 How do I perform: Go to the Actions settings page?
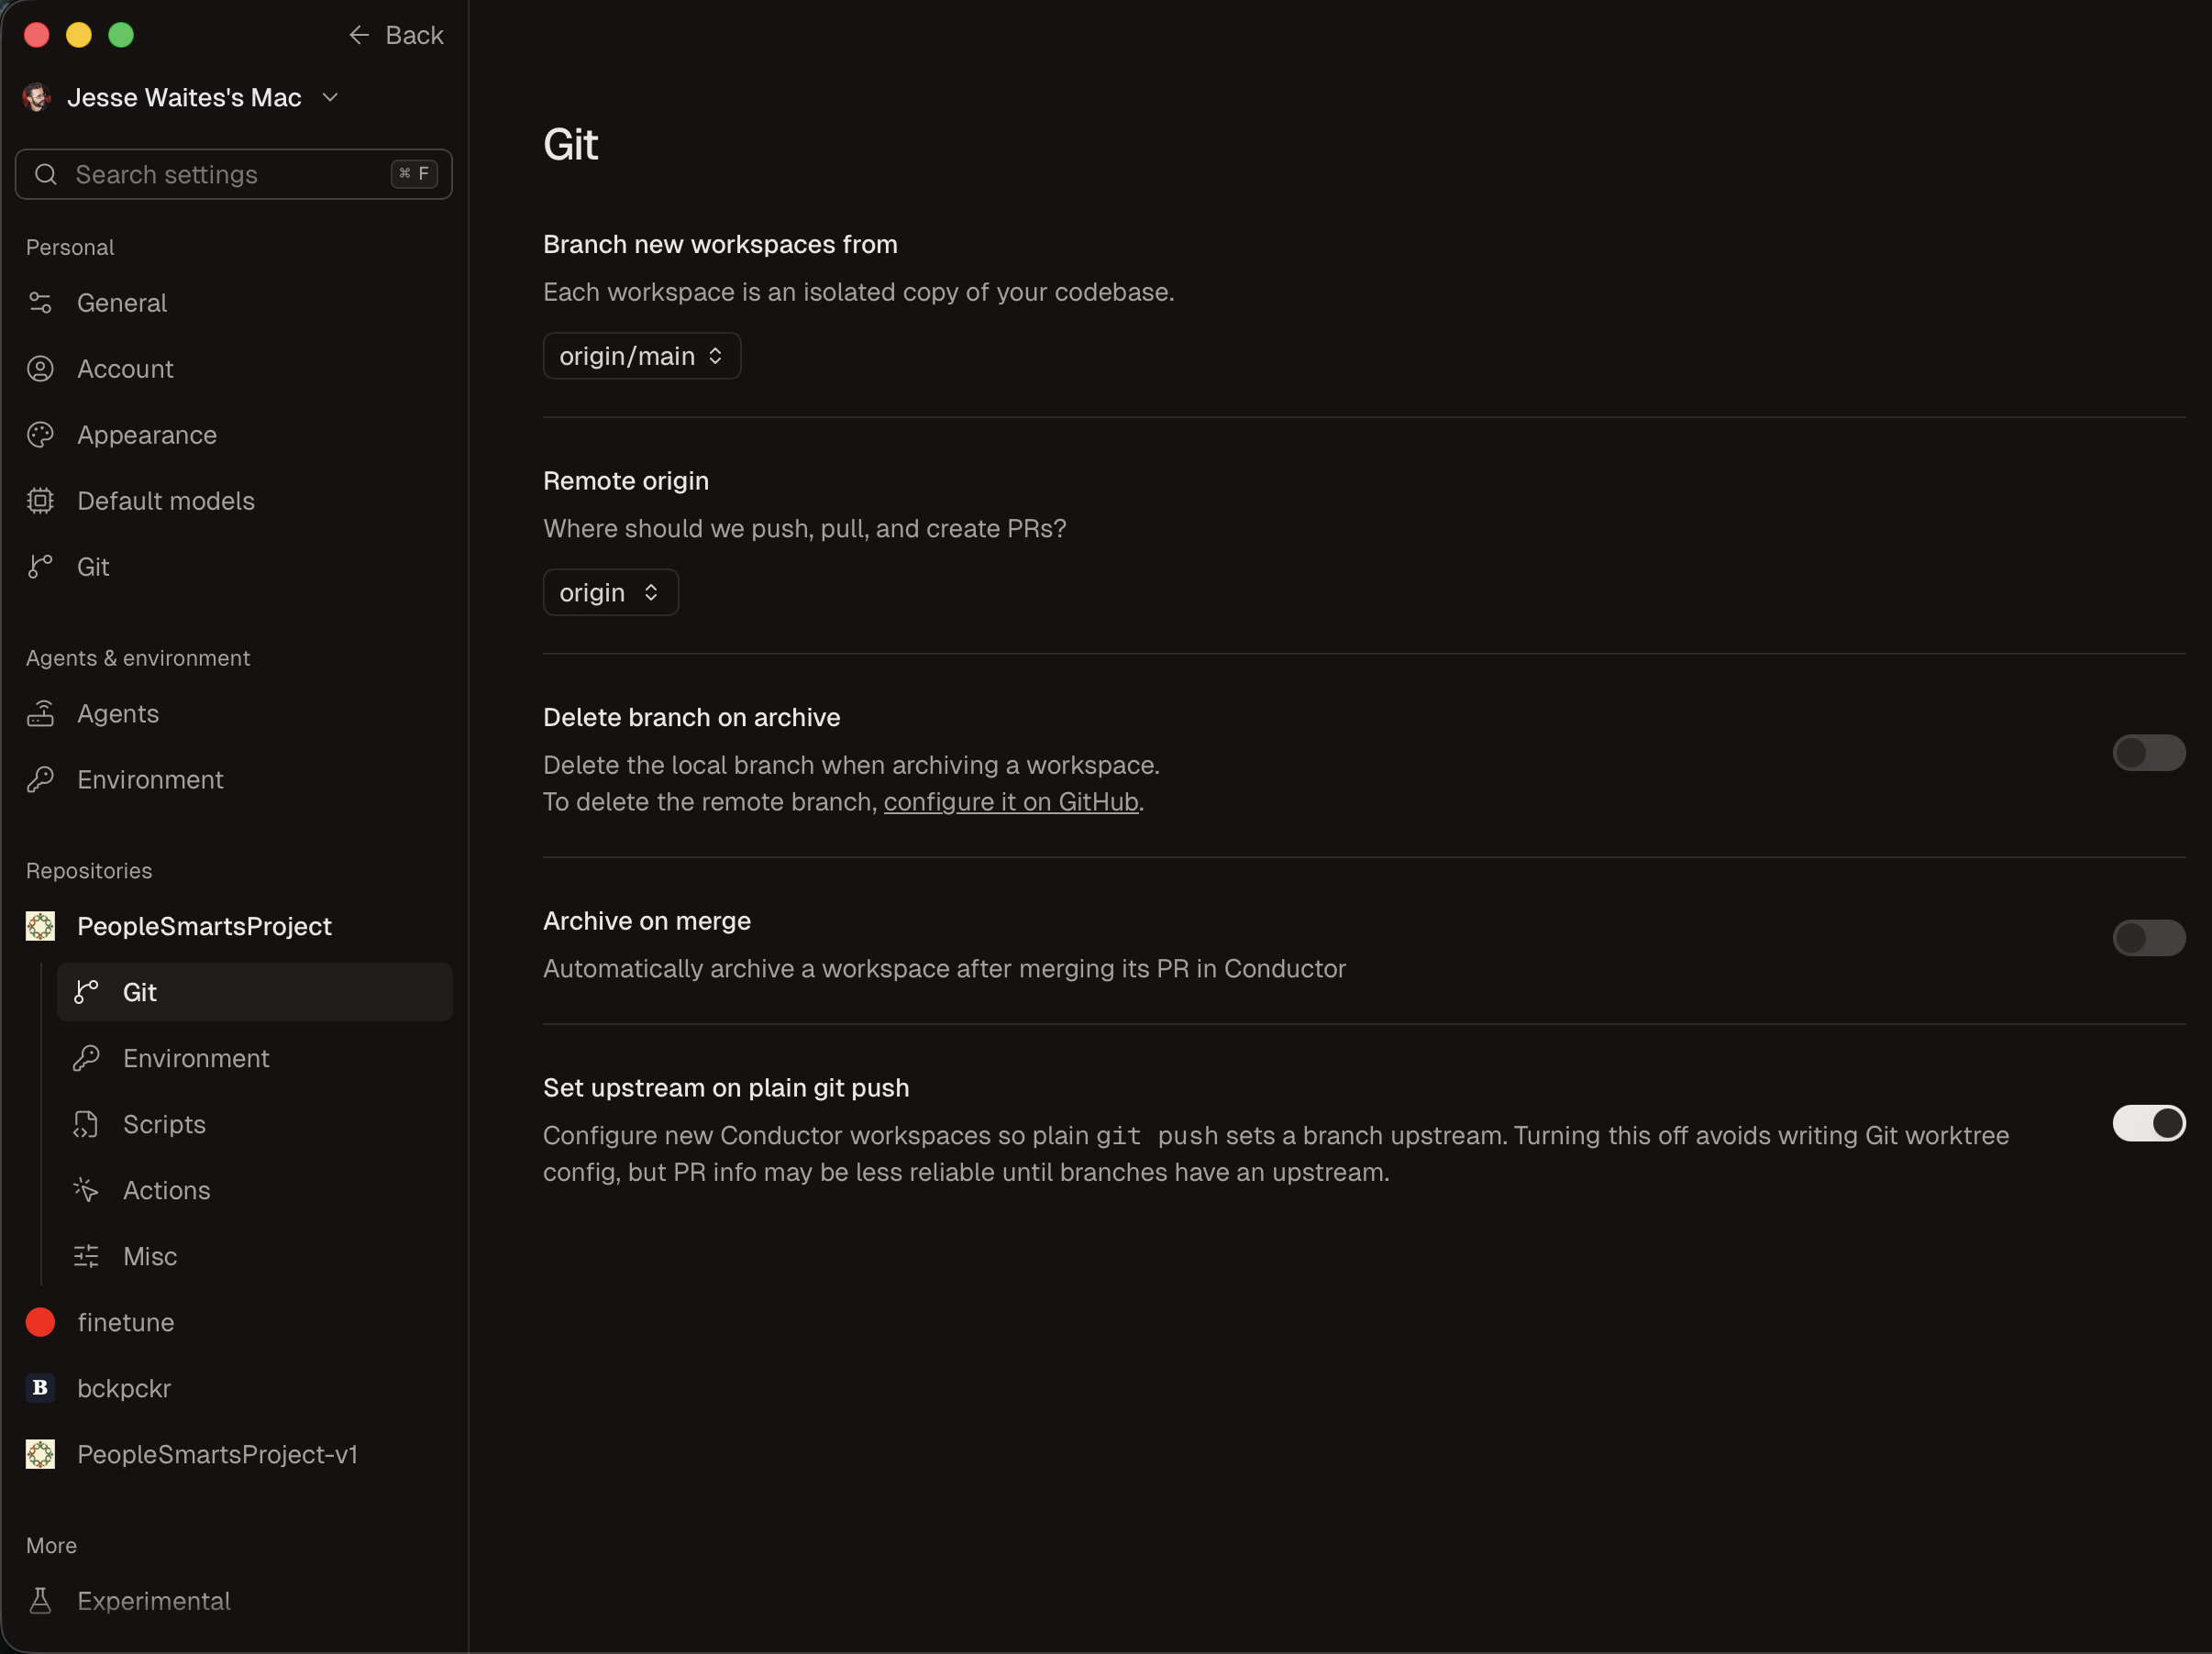[x=254, y=1190]
